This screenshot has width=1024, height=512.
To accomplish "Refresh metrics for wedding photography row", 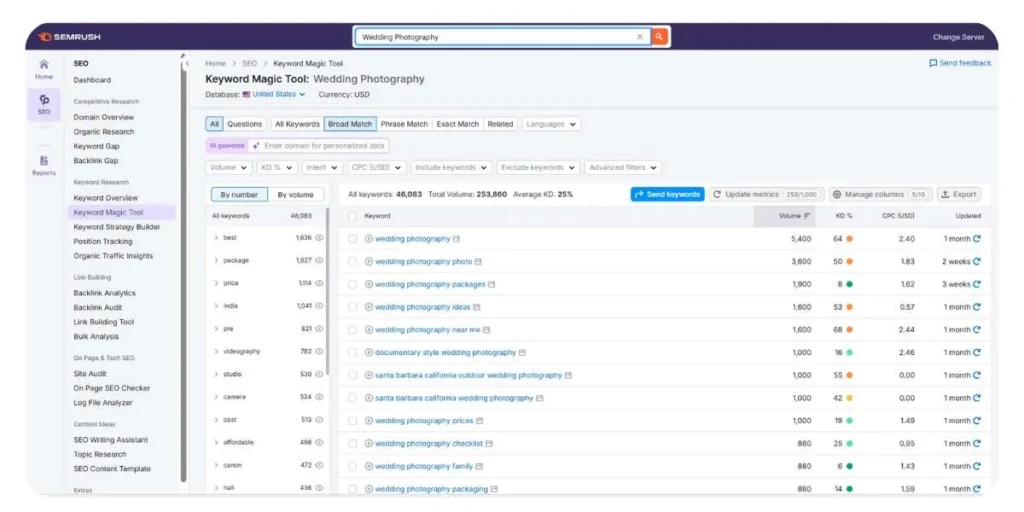I will click(977, 239).
